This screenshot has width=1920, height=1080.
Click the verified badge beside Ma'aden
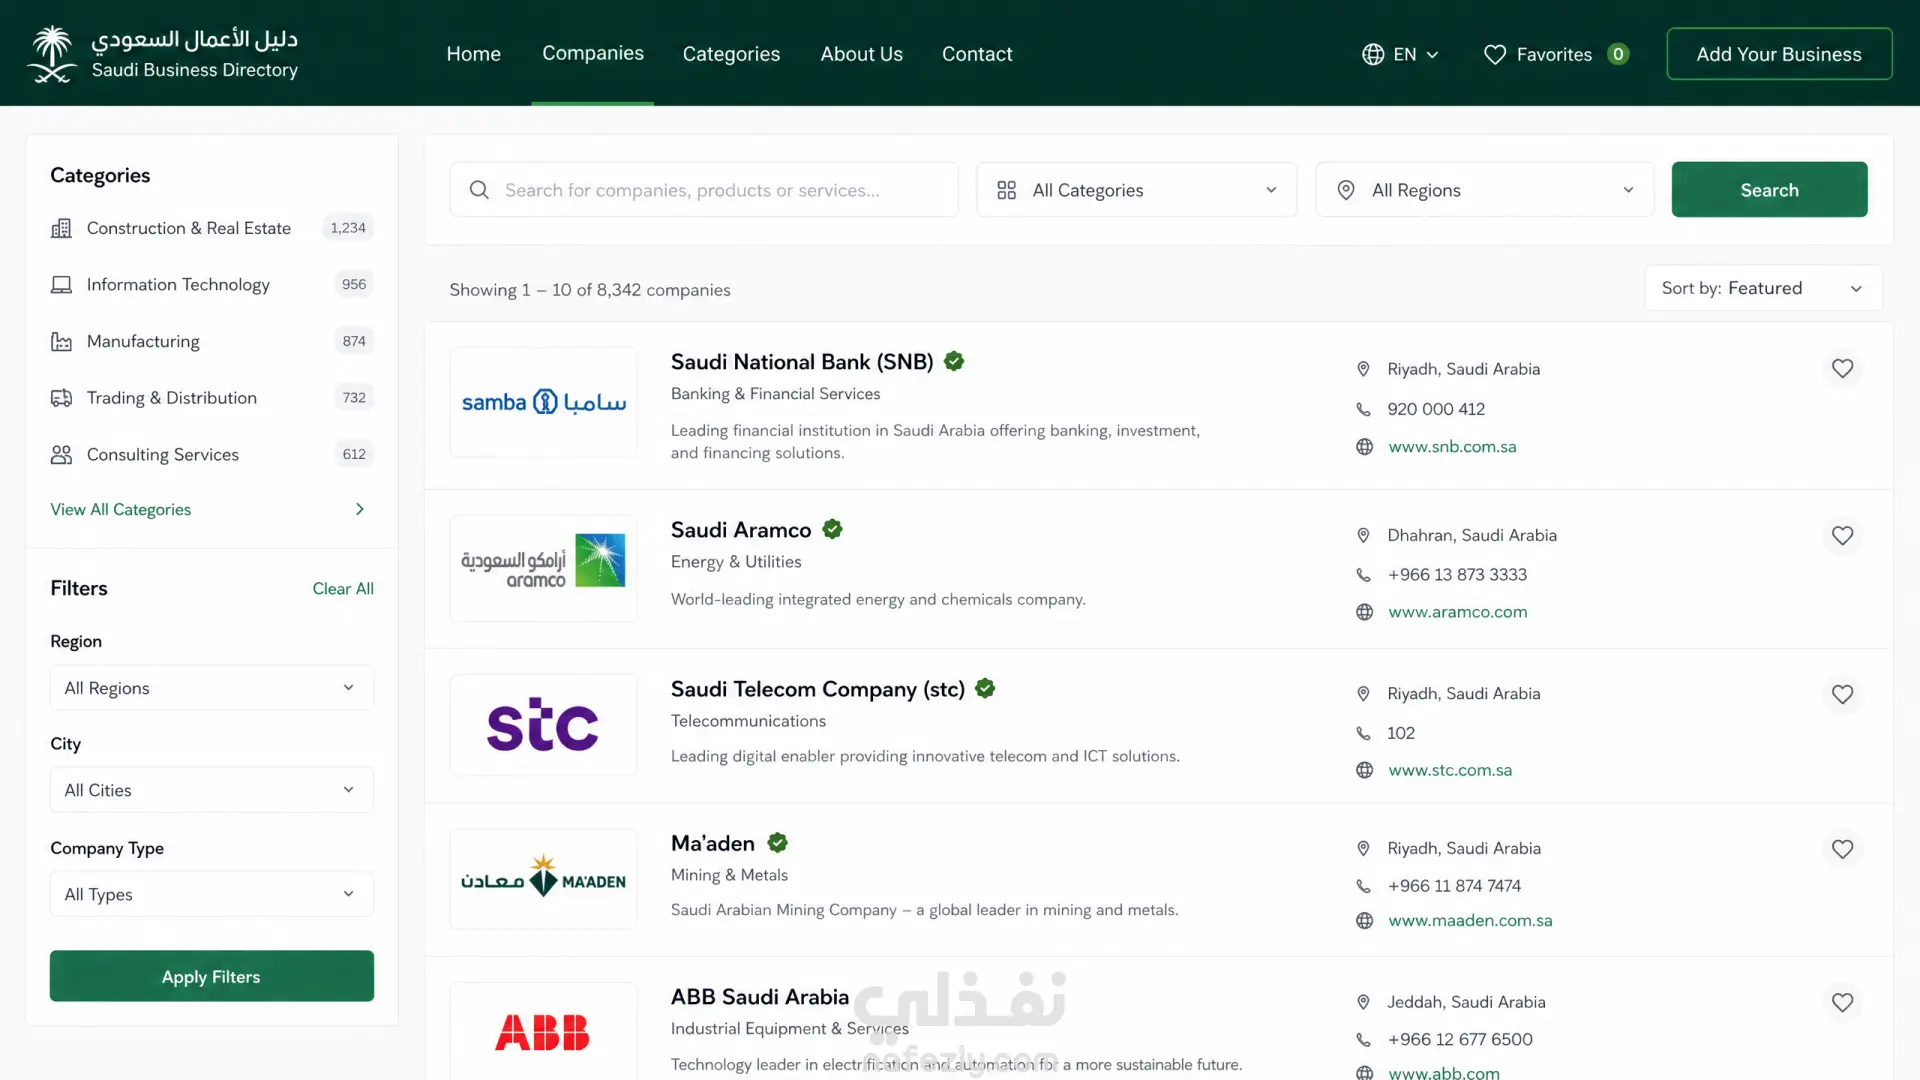tap(777, 842)
